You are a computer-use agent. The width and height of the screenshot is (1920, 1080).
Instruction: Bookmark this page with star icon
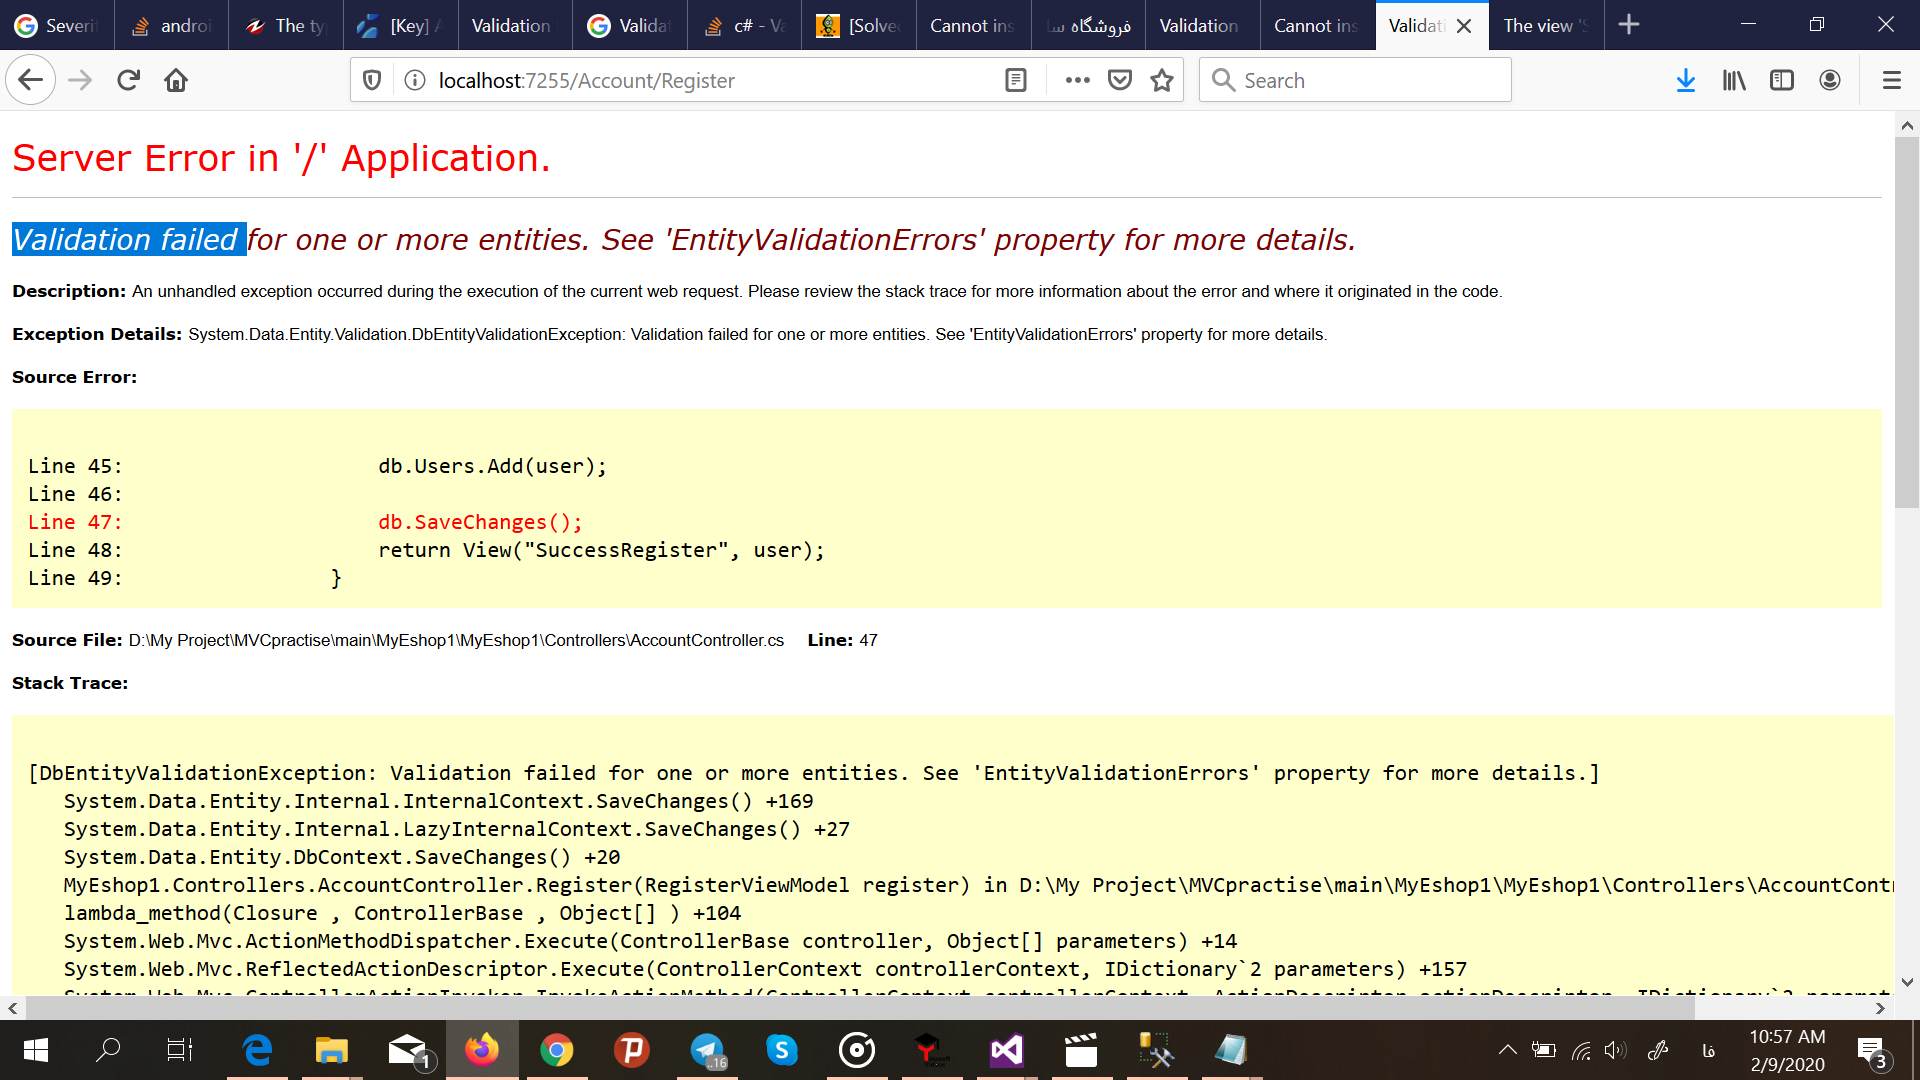point(1161,80)
